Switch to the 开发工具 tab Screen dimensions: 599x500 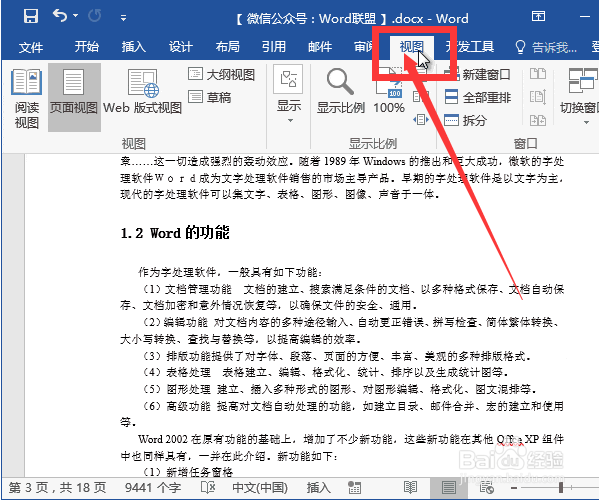pyautogui.click(x=469, y=47)
